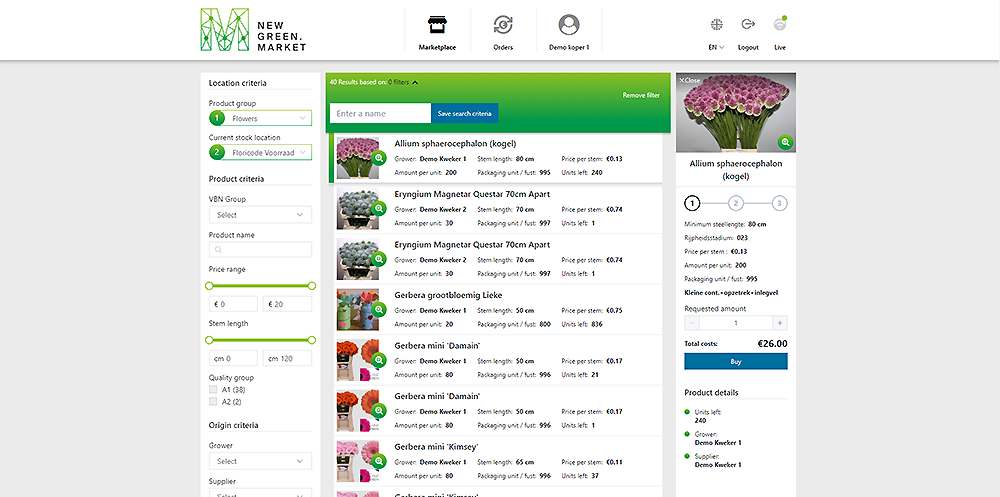Open the Product group Flowers dropdown

(260, 118)
